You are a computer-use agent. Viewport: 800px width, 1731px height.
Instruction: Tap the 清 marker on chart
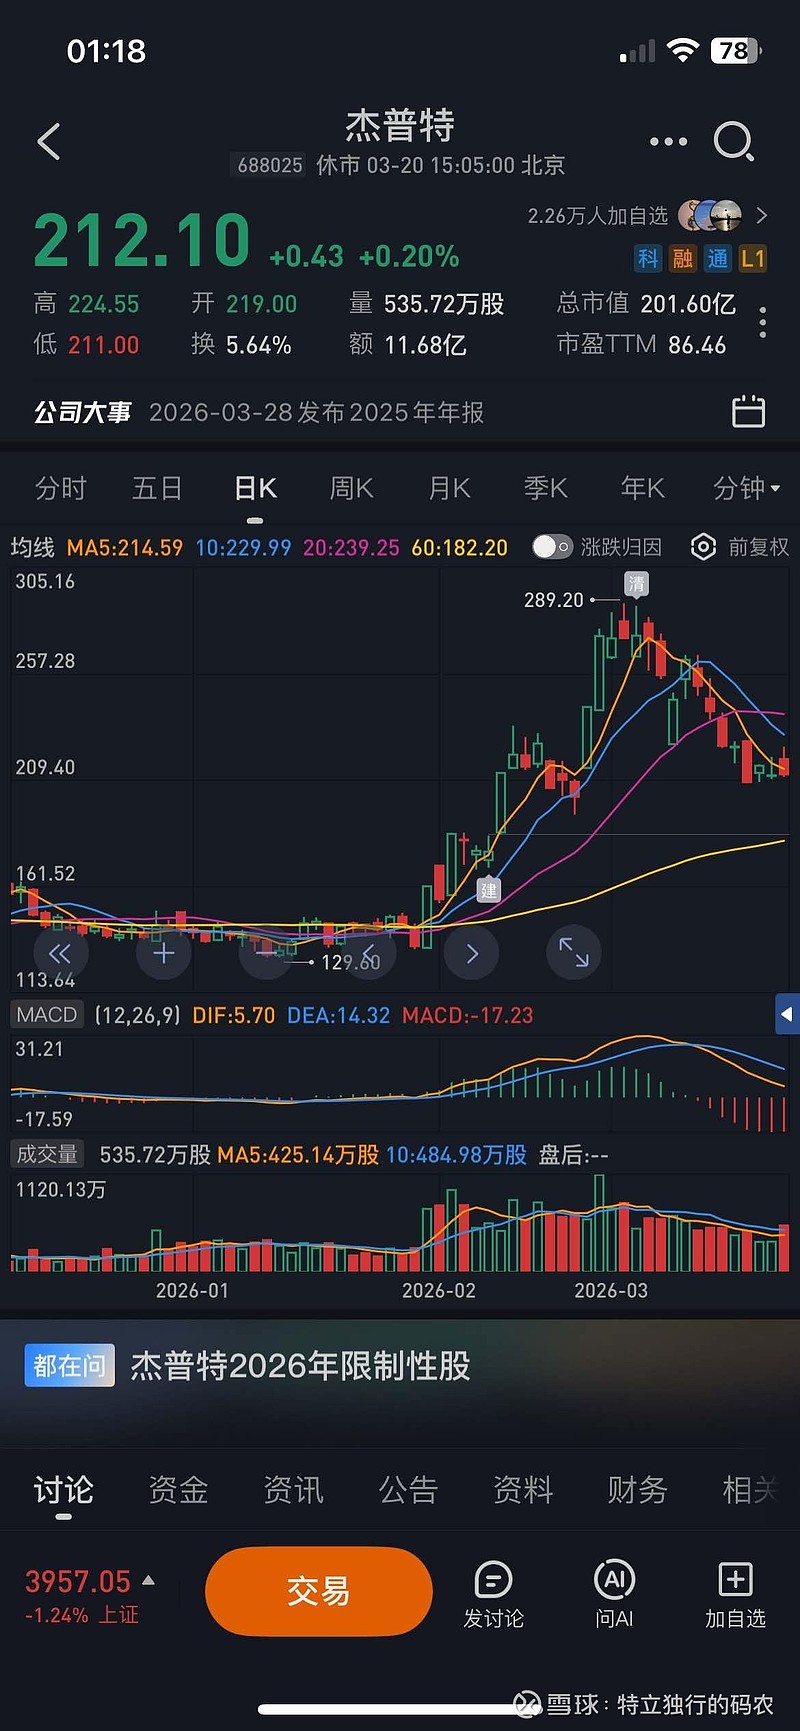[637, 583]
